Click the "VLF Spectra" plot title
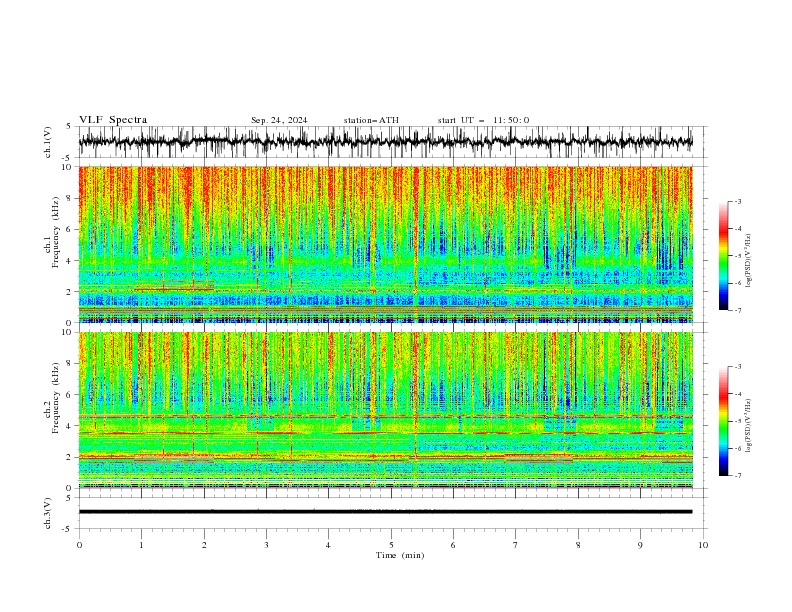792x612 pixels. pos(113,120)
